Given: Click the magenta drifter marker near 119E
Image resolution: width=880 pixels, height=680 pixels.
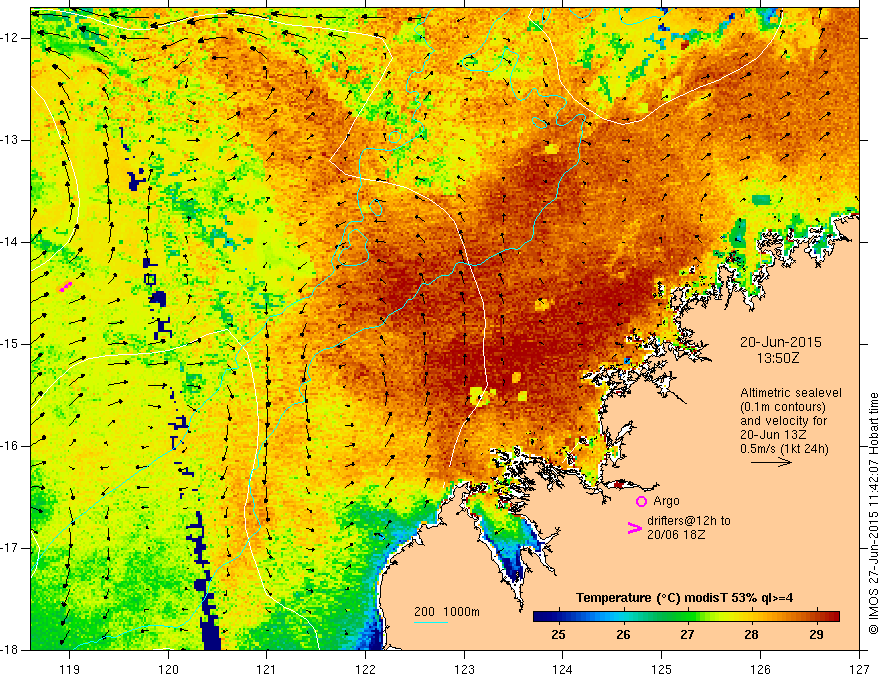Looking at the screenshot, I should (x=66, y=287).
